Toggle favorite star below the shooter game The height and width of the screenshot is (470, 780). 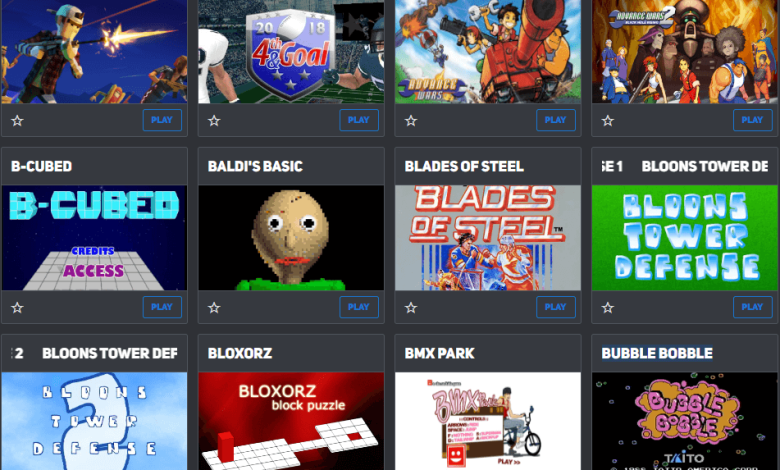coord(17,120)
